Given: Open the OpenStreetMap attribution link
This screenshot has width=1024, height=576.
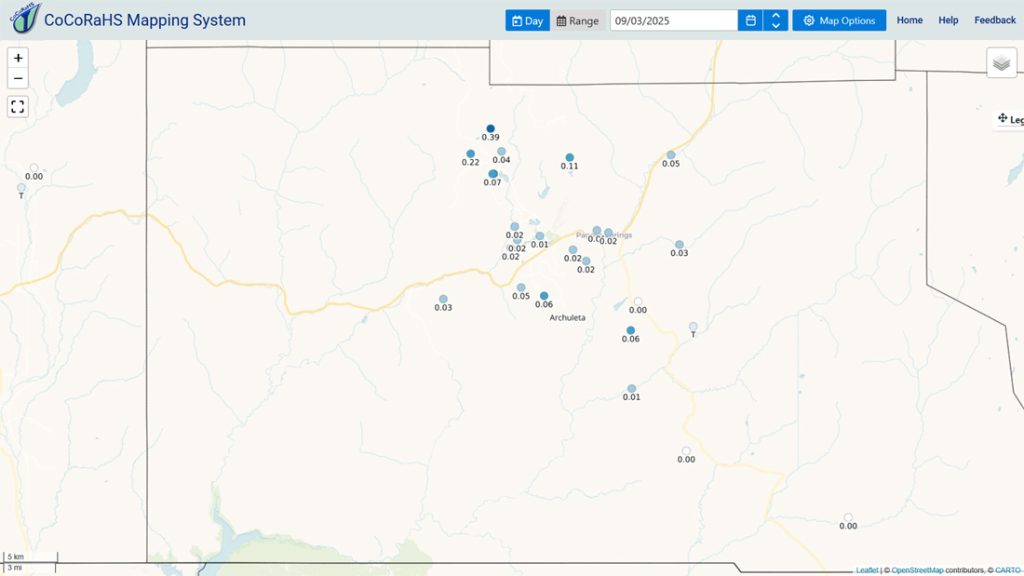Looking at the screenshot, I should click(918, 570).
